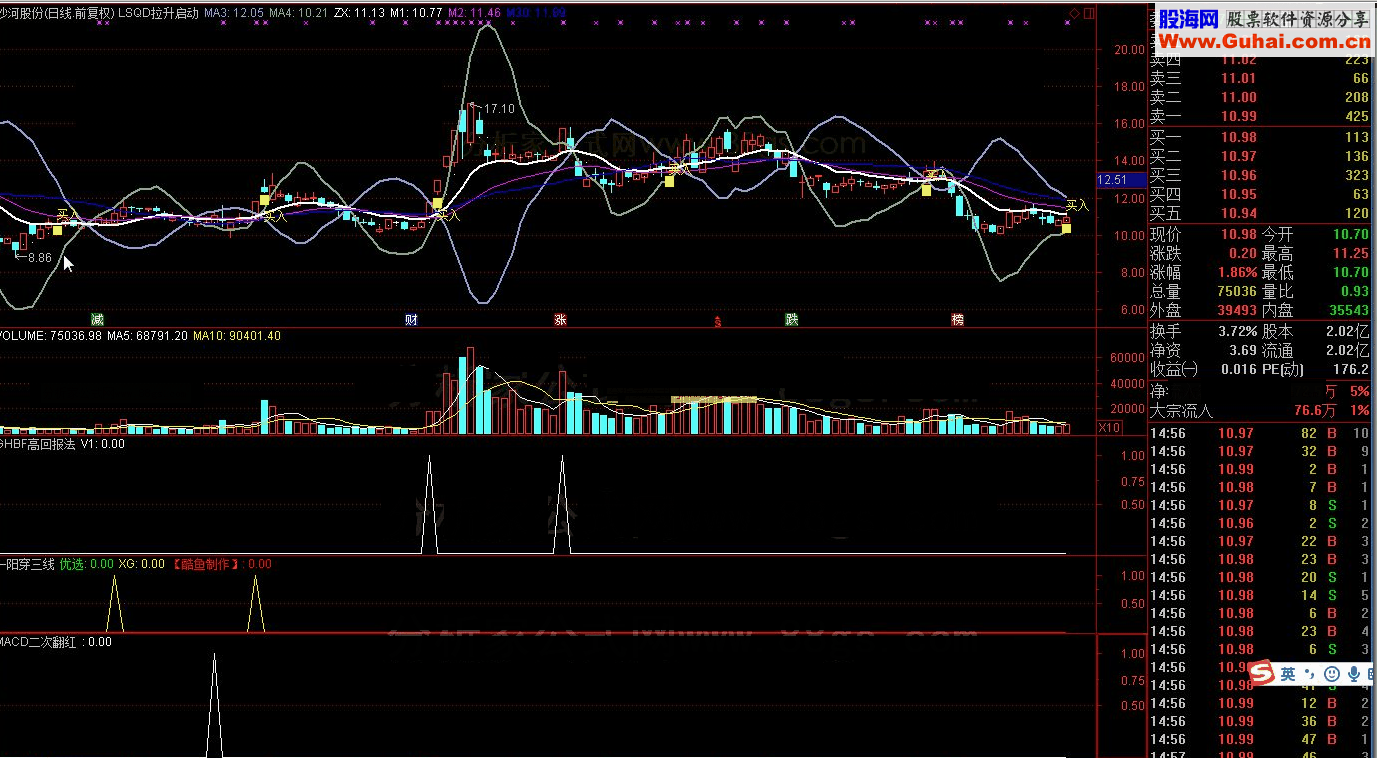This screenshot has height=758, width=1377.
Task: Select the 买二 10.97 bid row
Action: 1262,156
